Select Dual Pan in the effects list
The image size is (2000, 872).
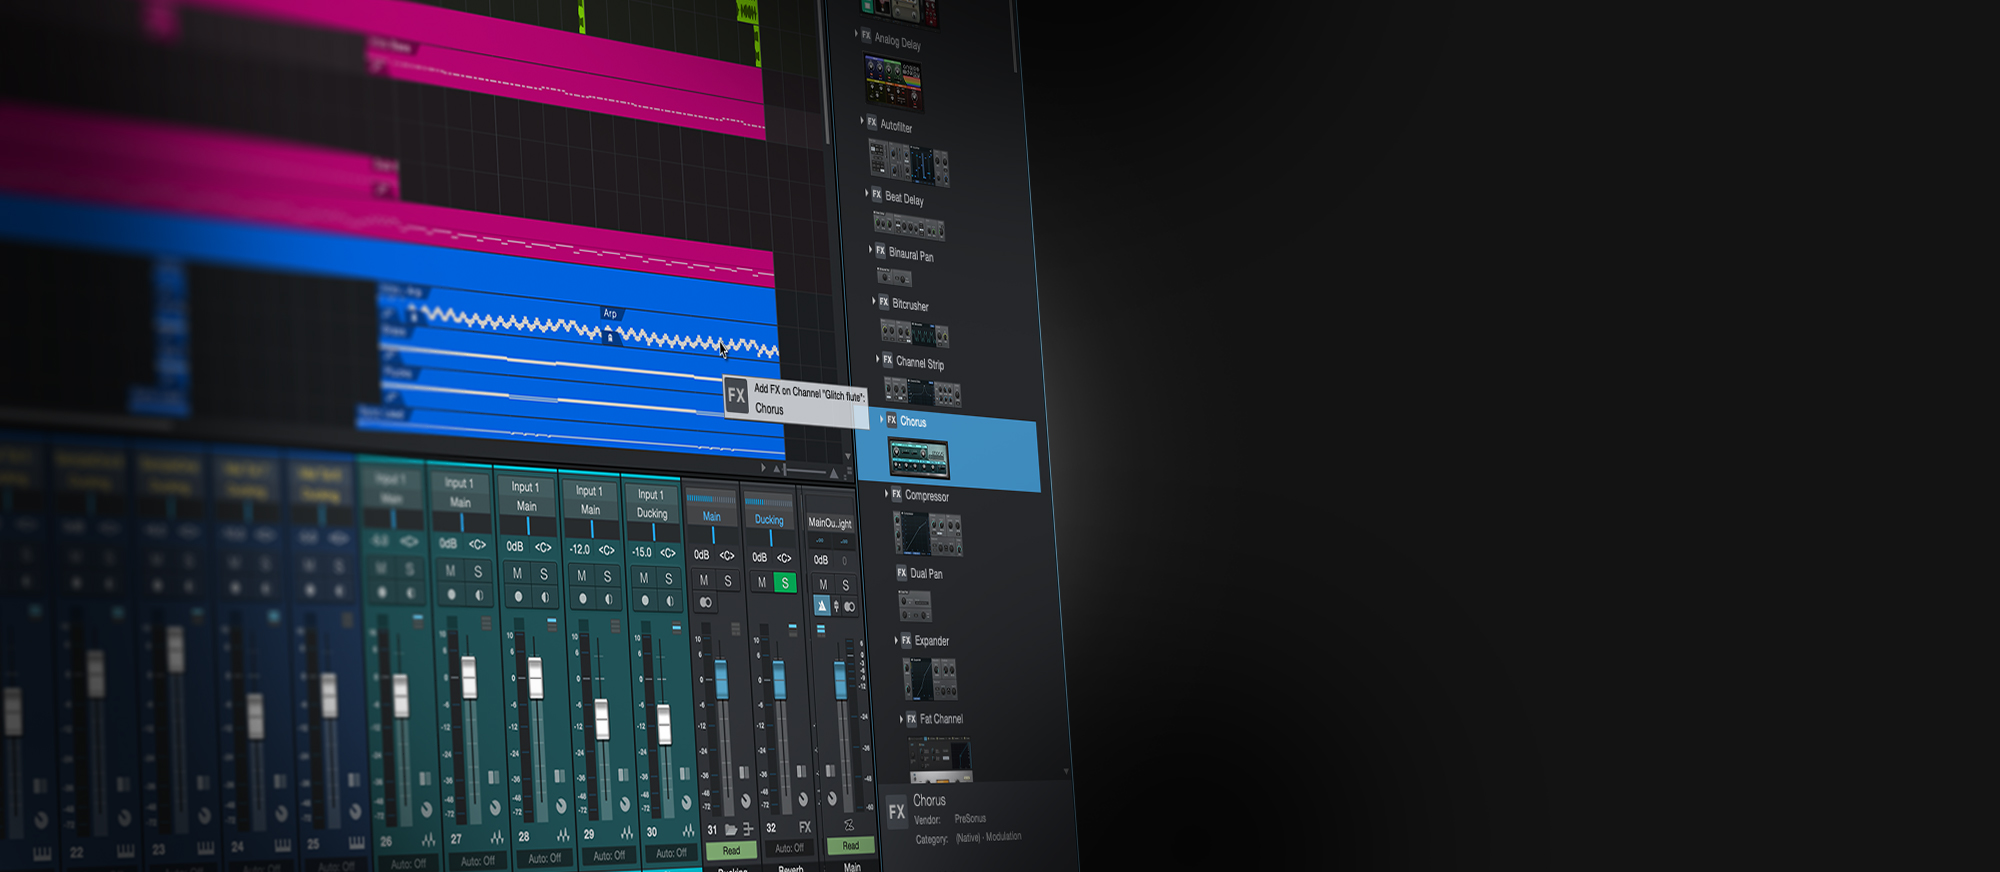(x=926, y=574)
